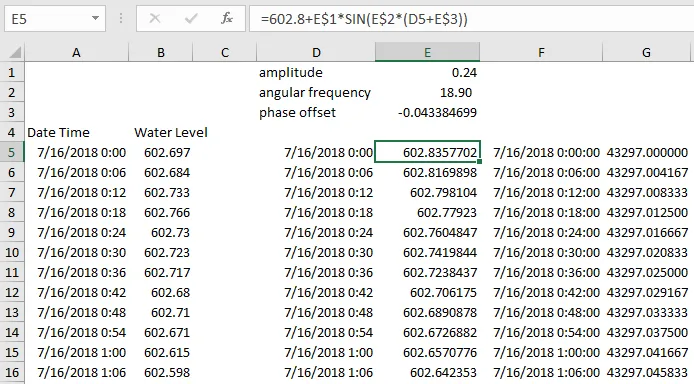The image size is (694, 384).
Task: Select row 2 header
Action: click(12, 92)
